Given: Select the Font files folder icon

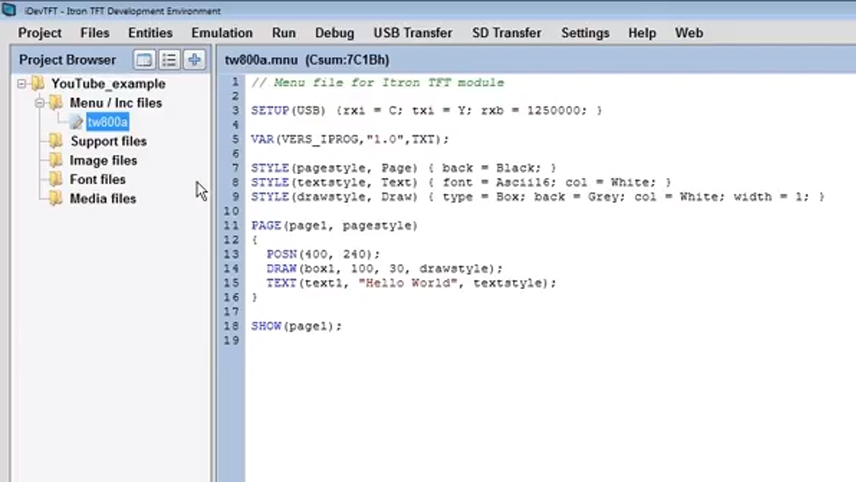Looking at the screenshot, I should pos(56,179).
